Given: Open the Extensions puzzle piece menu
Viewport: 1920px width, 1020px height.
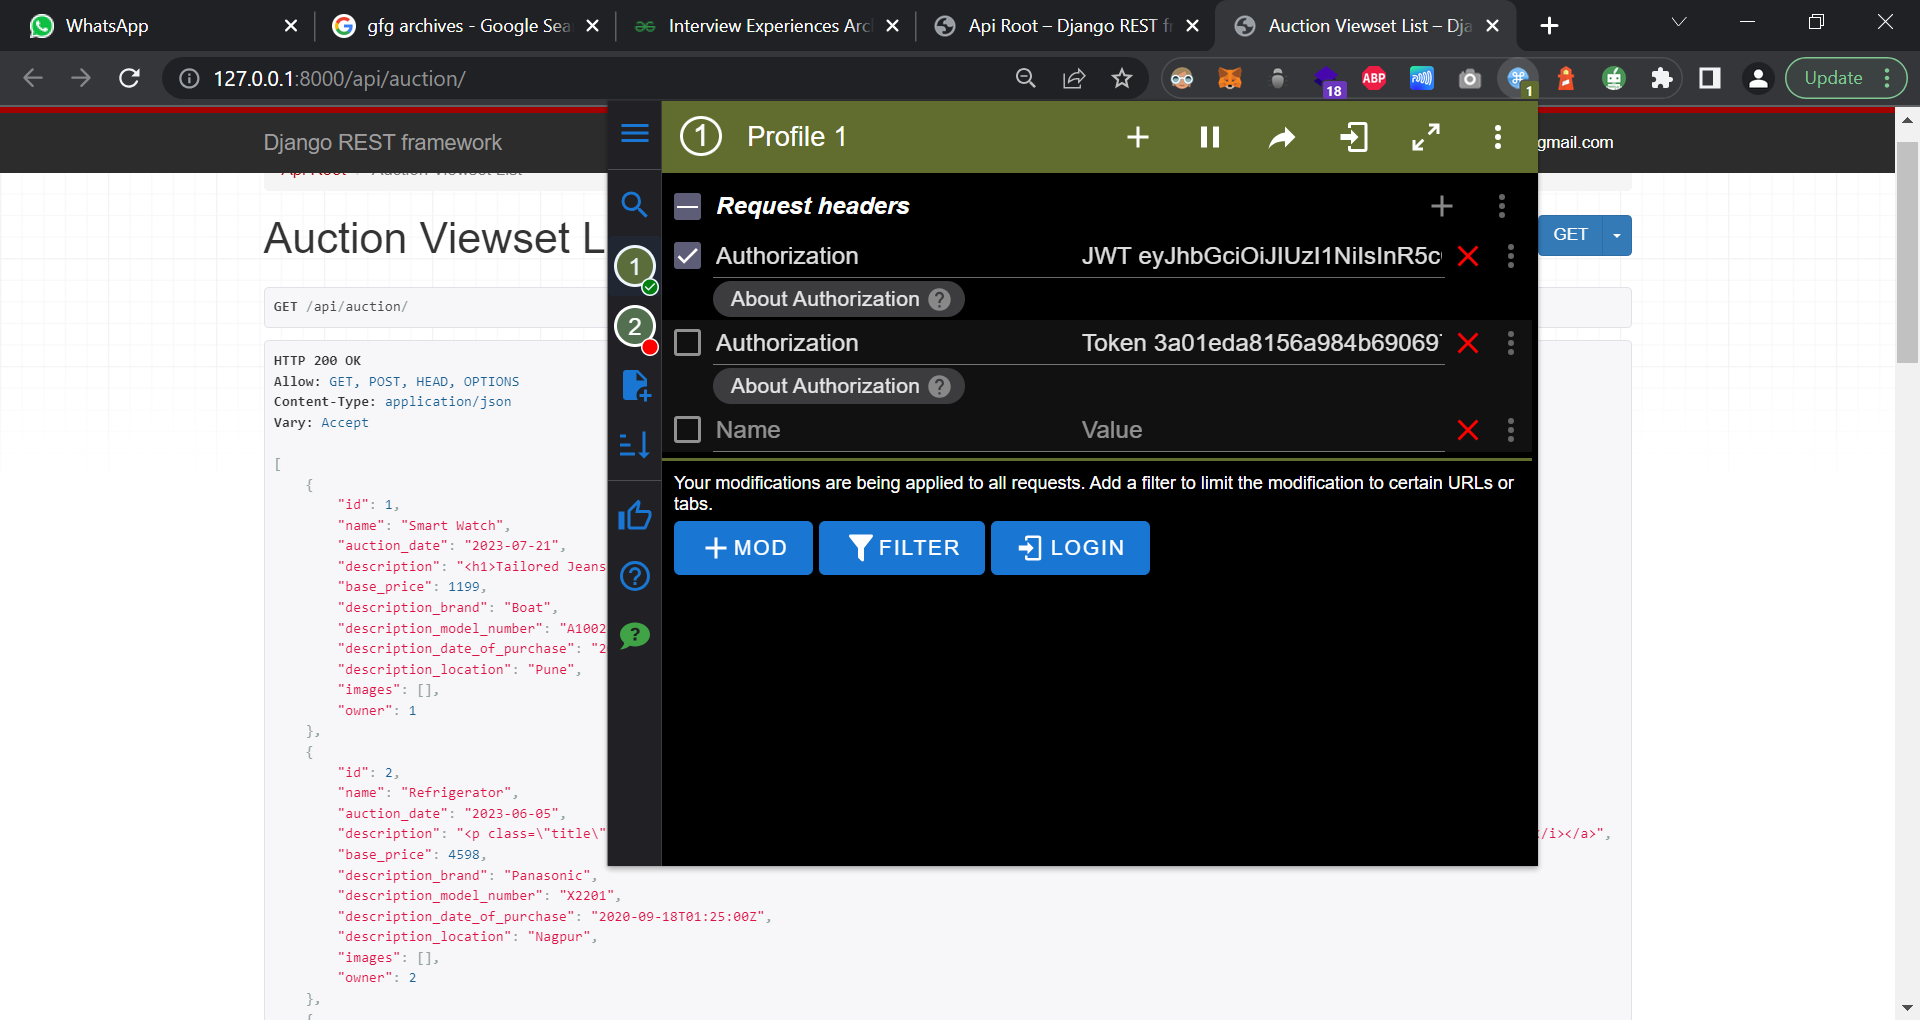Looking at the screenshot, I should (x=1662, y=78).
